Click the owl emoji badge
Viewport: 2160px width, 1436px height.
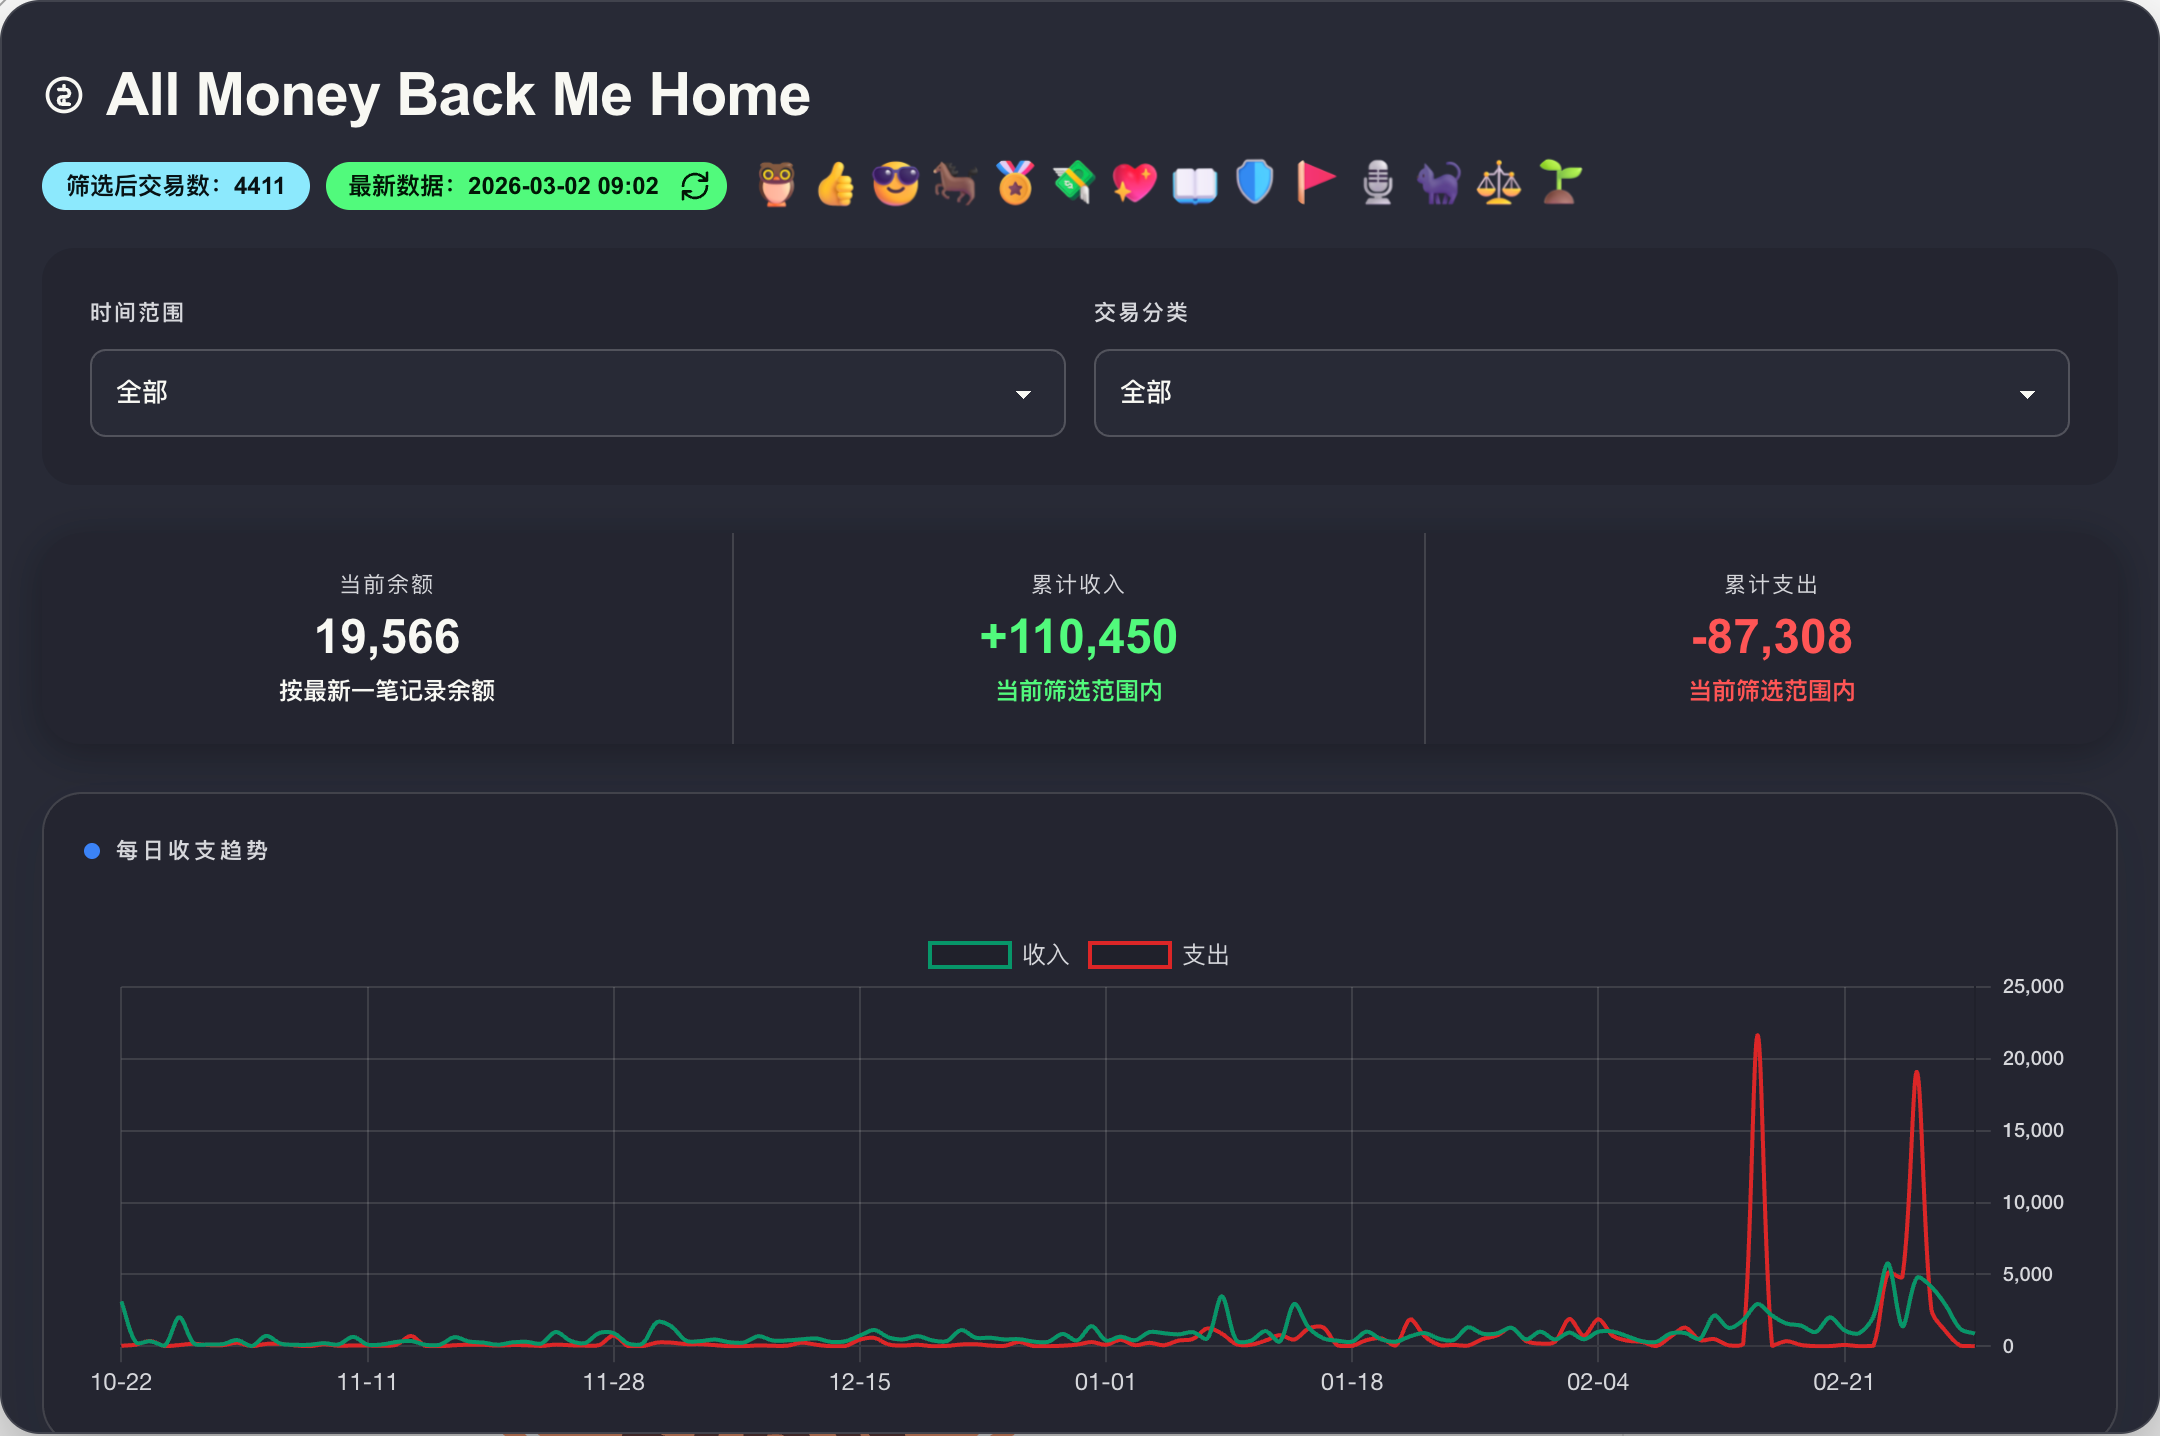coord(776,185)
